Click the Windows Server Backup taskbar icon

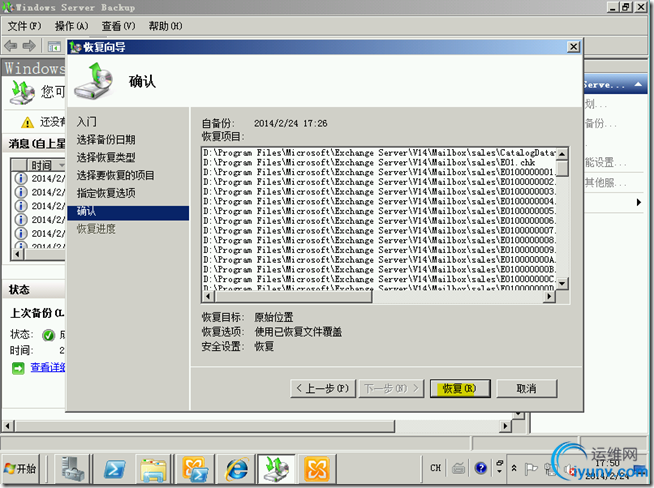(x=276, y=468)
